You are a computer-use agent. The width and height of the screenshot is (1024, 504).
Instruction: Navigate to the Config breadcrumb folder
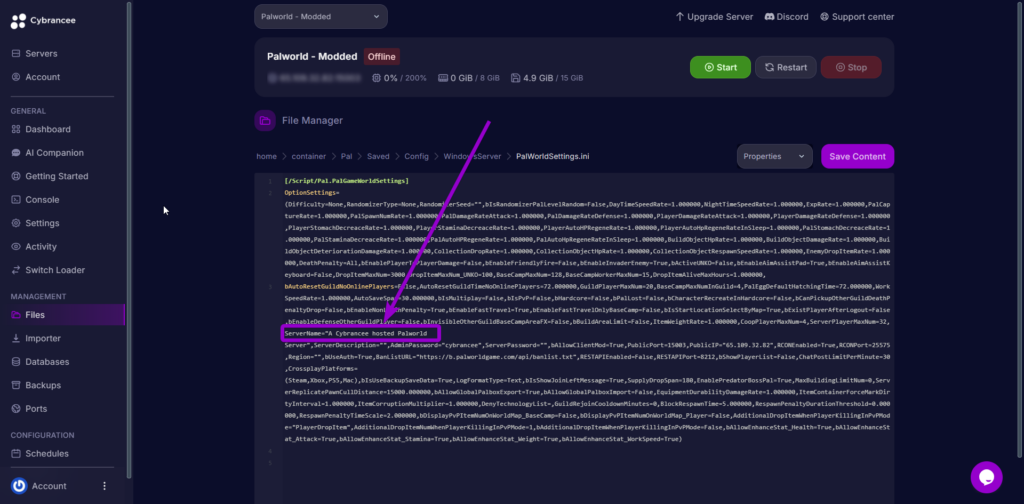click(x=417, y=157)
